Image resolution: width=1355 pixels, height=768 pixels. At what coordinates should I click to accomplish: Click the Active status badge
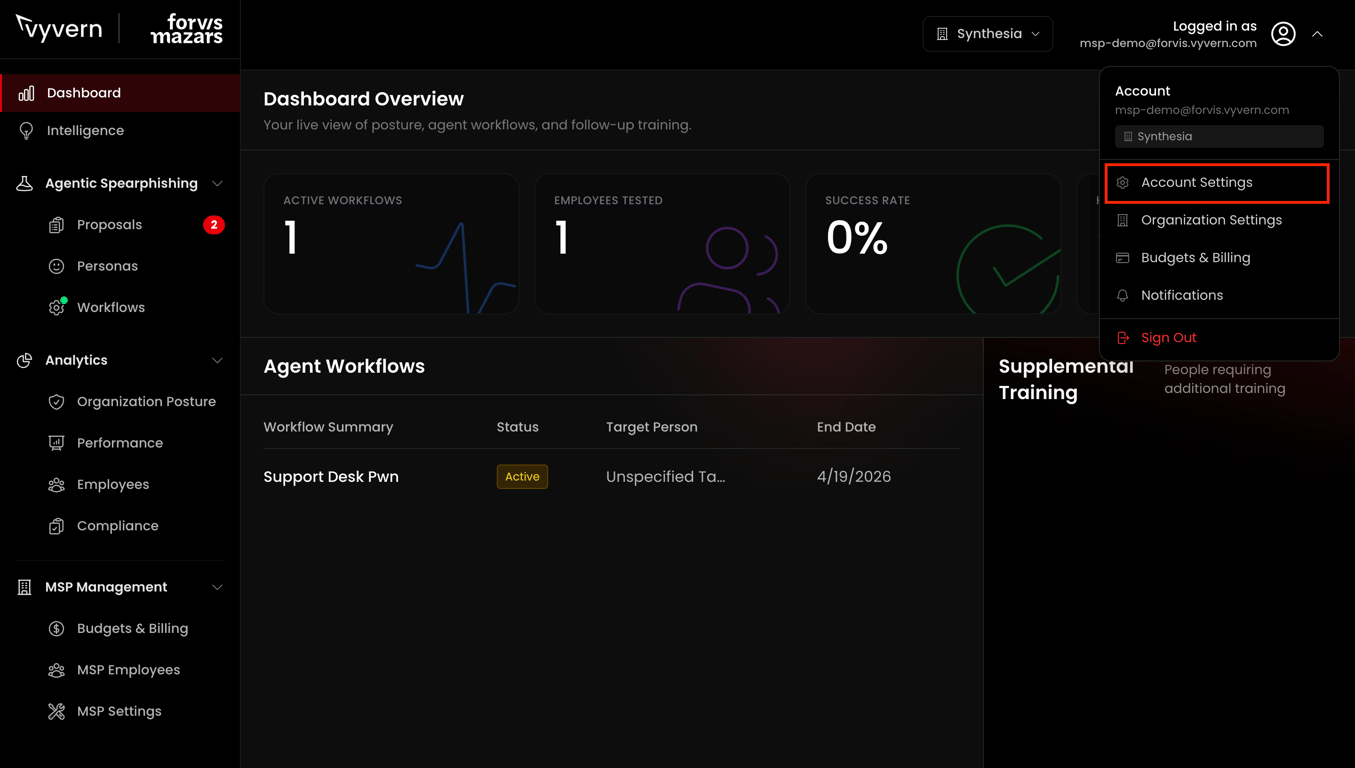pos(522,477)
